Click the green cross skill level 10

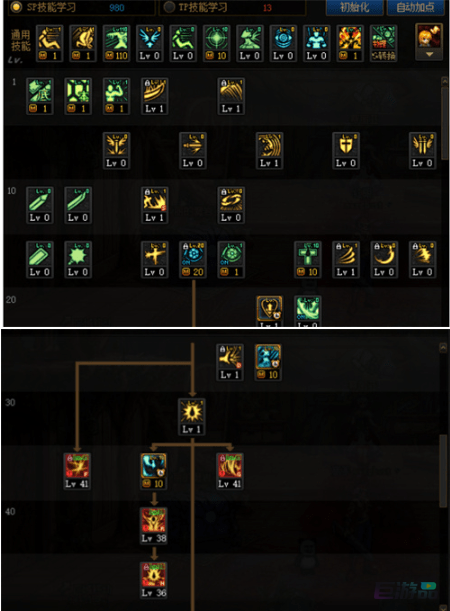307,260
